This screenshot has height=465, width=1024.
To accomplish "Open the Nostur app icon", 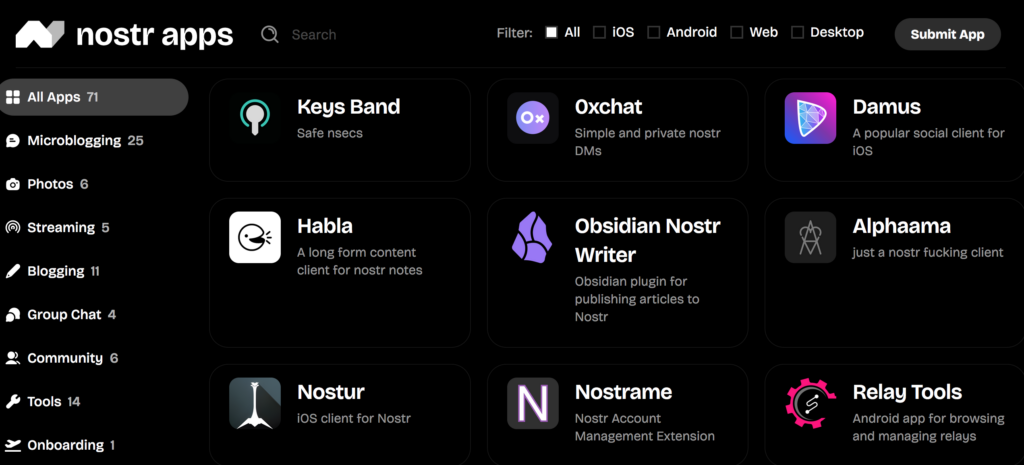I will coord(255,403).
